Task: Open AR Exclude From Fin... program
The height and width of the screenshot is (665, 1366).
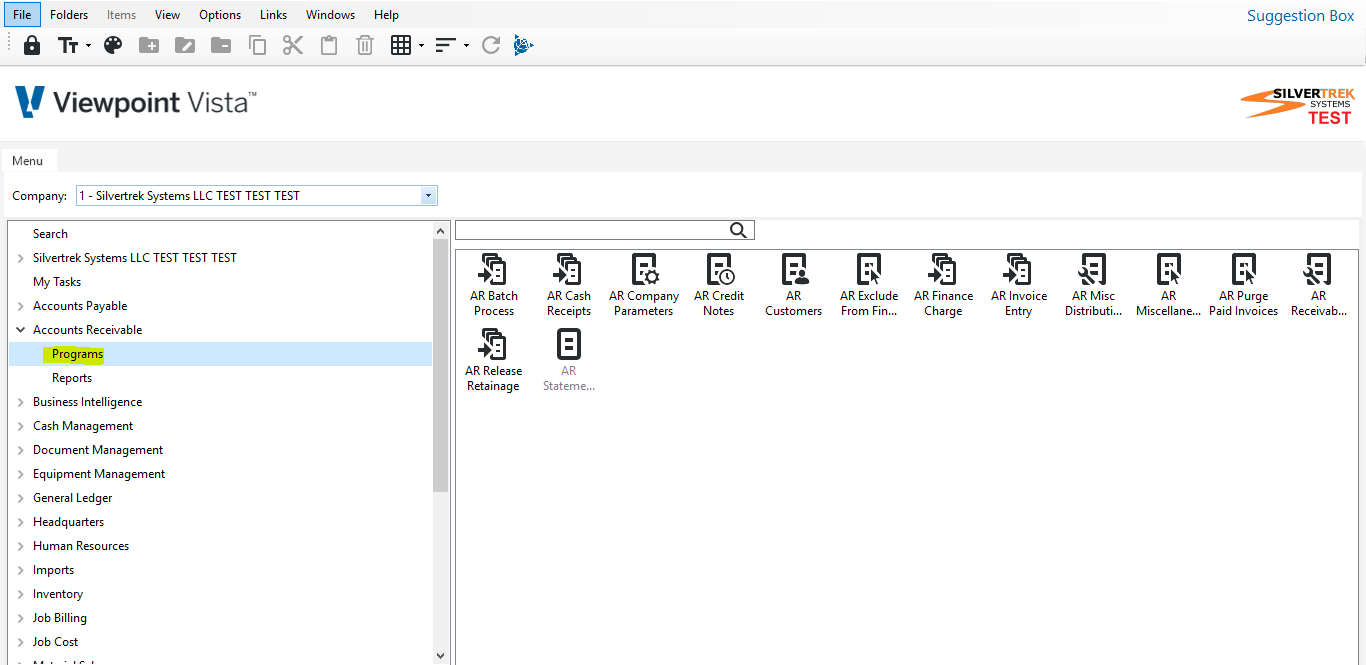Action: tap(869, 286)
